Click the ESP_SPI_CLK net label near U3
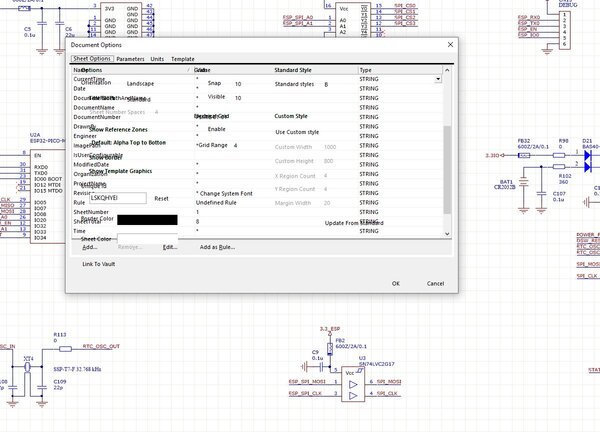Viewport: 600px width, 432px height. [x=305, y=393]
